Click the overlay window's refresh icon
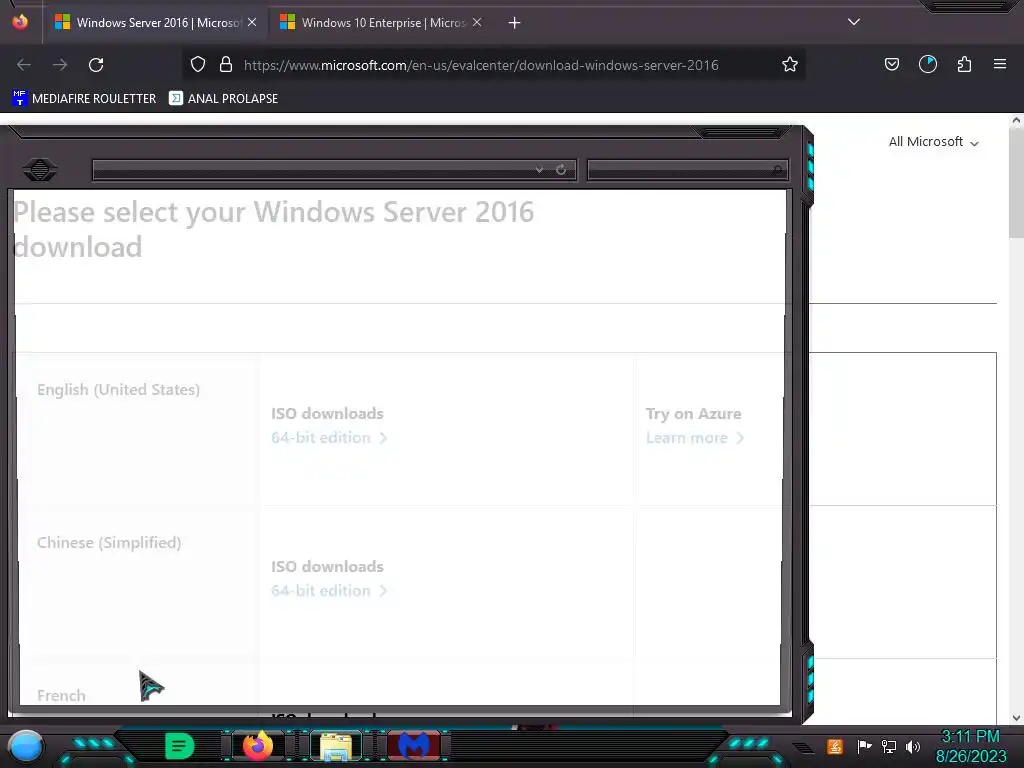The image size is (1024, 768). coord(561,170)
